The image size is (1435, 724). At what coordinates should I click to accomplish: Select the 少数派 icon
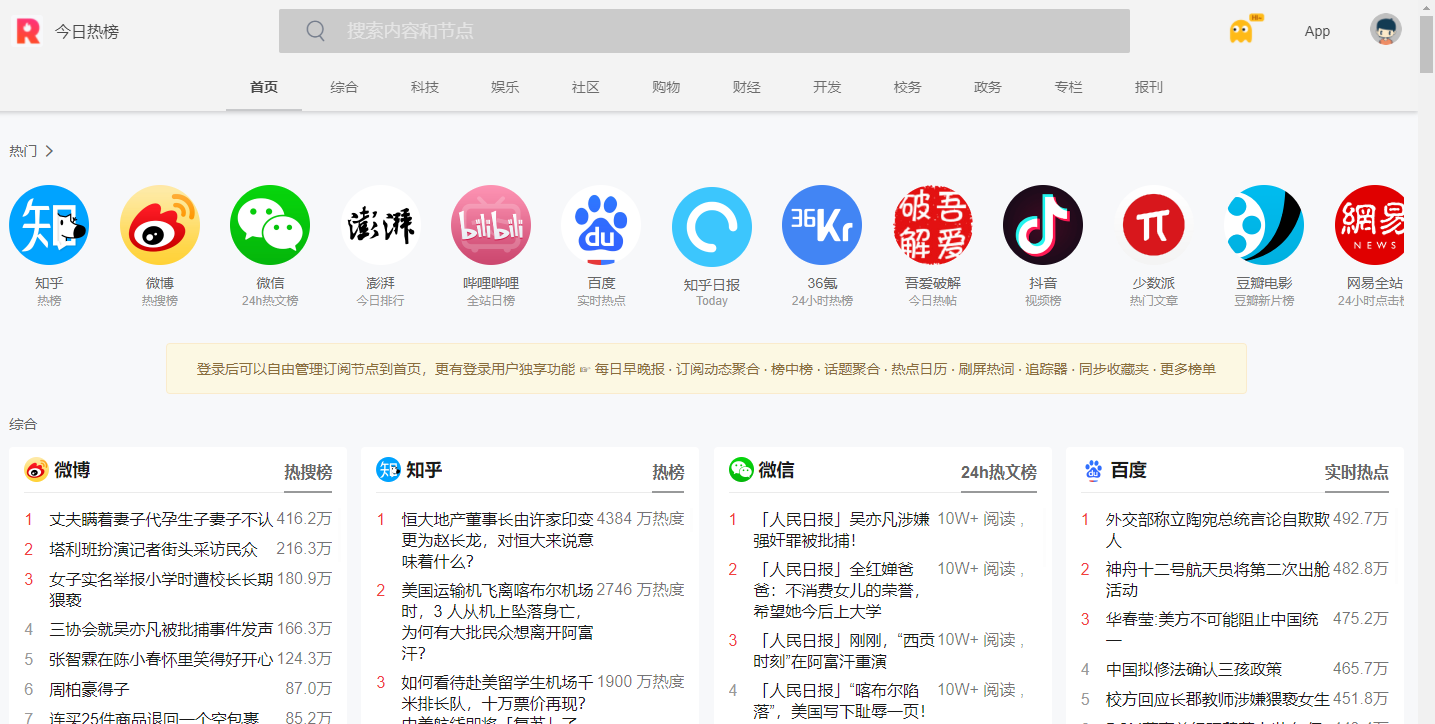pyautogui.click(x=1153, y=224)
